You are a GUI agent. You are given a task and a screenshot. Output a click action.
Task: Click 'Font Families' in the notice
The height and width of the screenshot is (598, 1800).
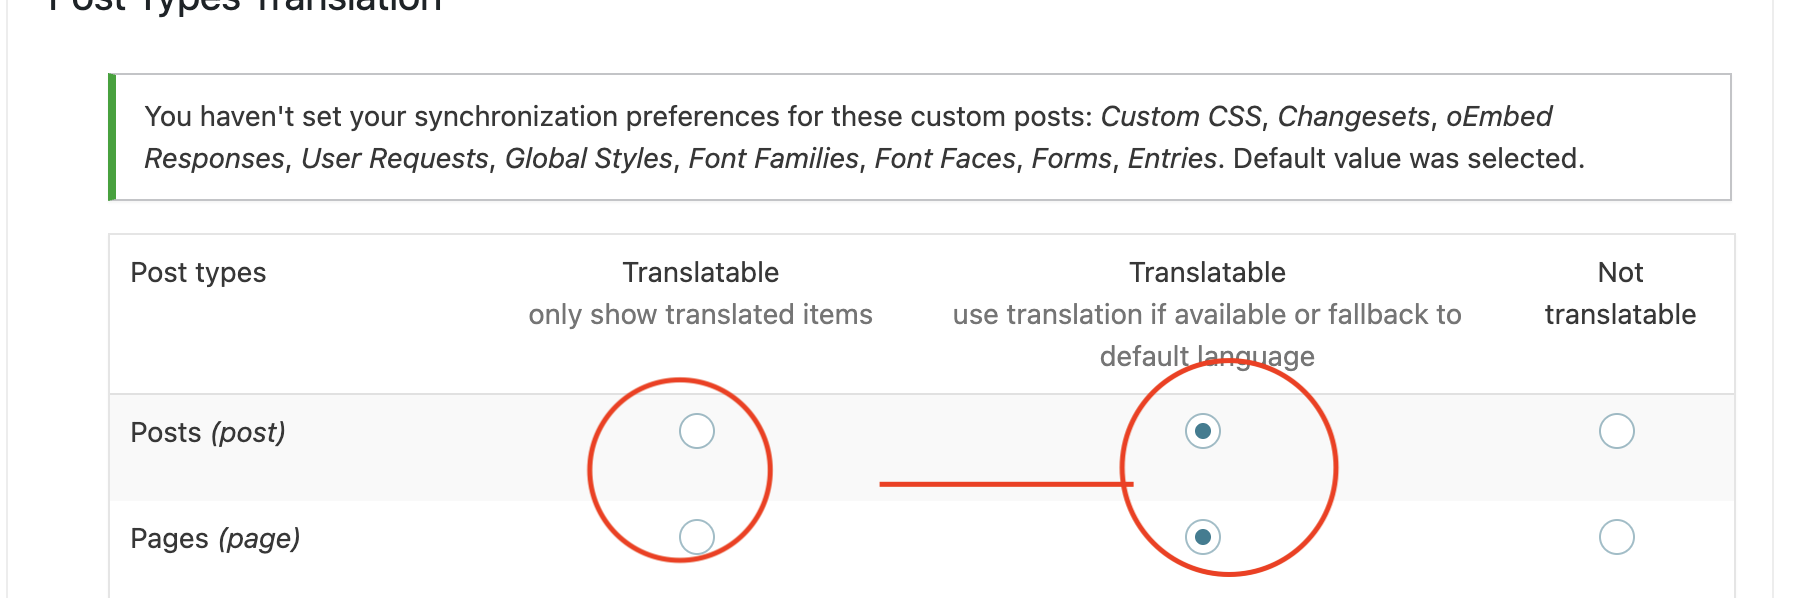(x=774, y=159)
